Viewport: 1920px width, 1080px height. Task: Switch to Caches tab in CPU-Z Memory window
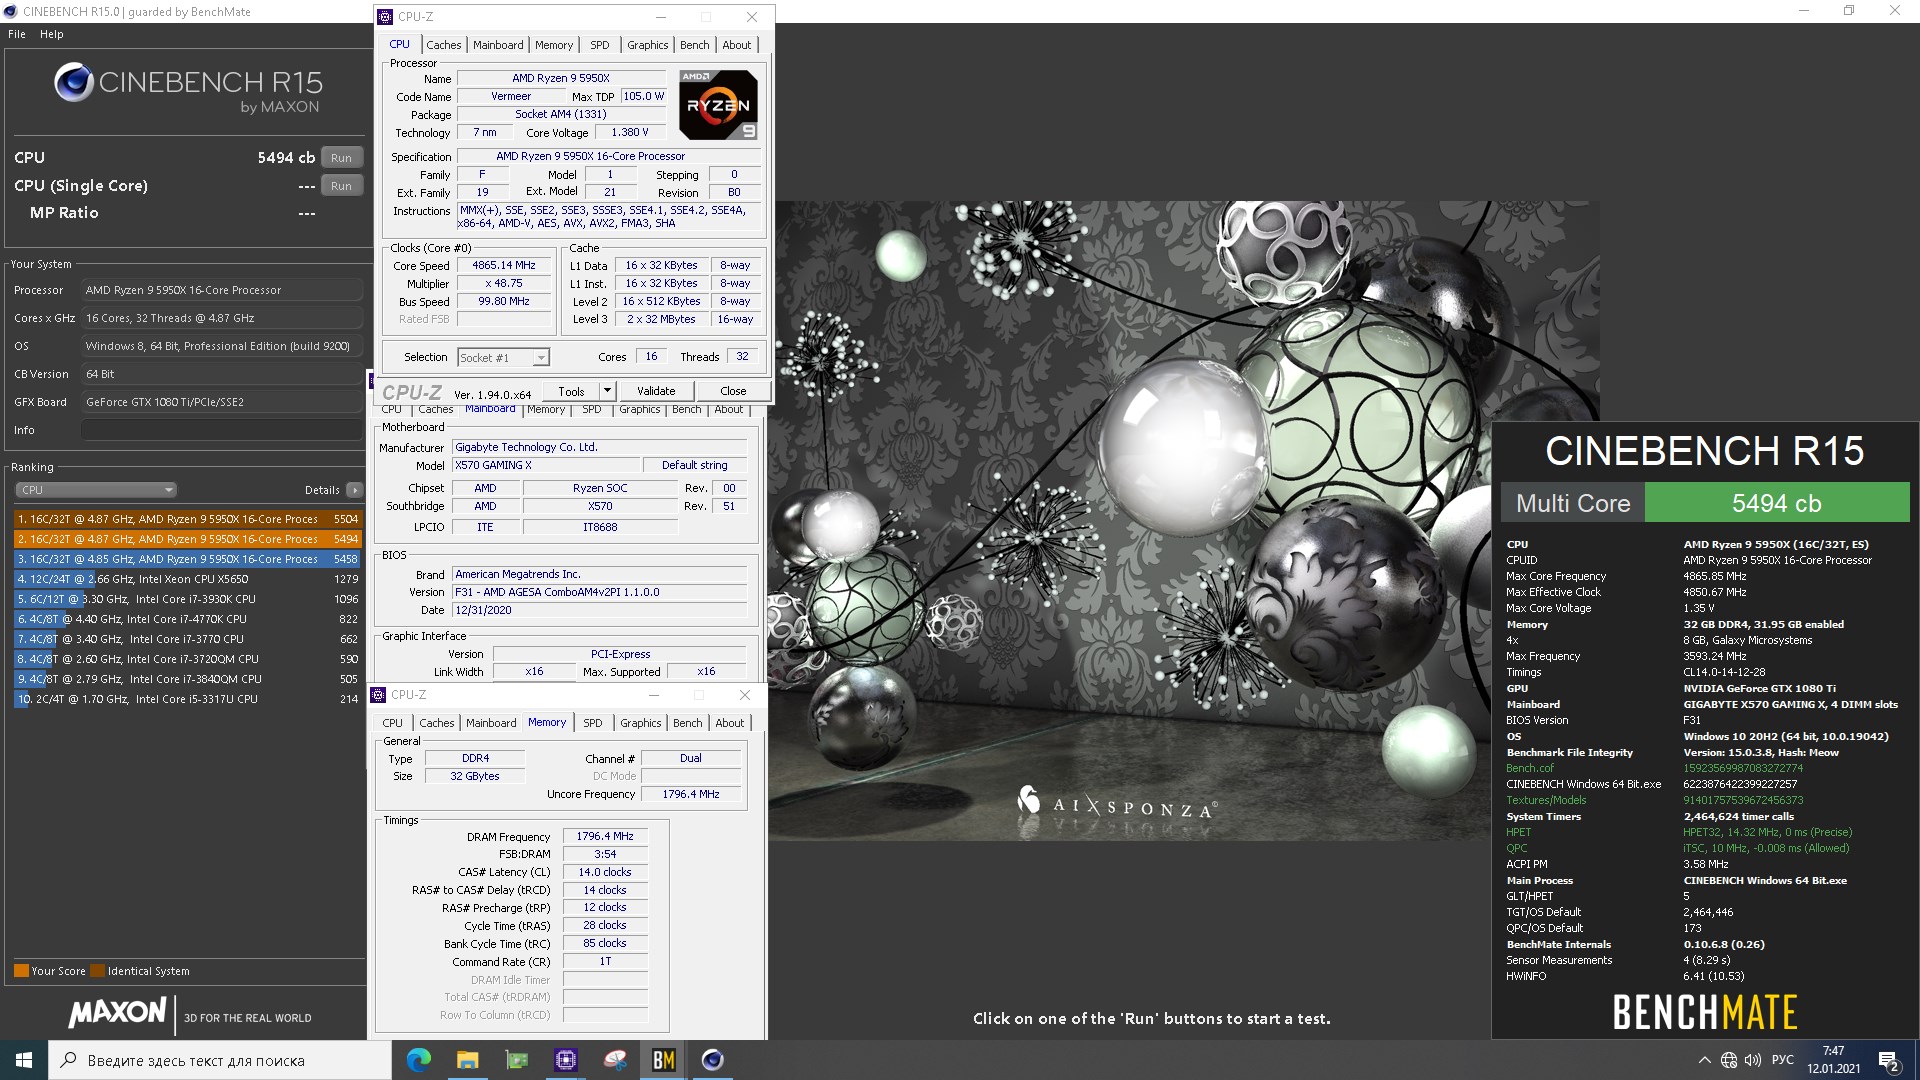(x=437, y=723)
